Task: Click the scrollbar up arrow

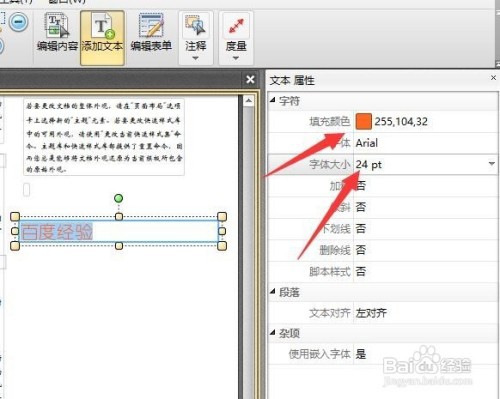Action: click(248, 101)
